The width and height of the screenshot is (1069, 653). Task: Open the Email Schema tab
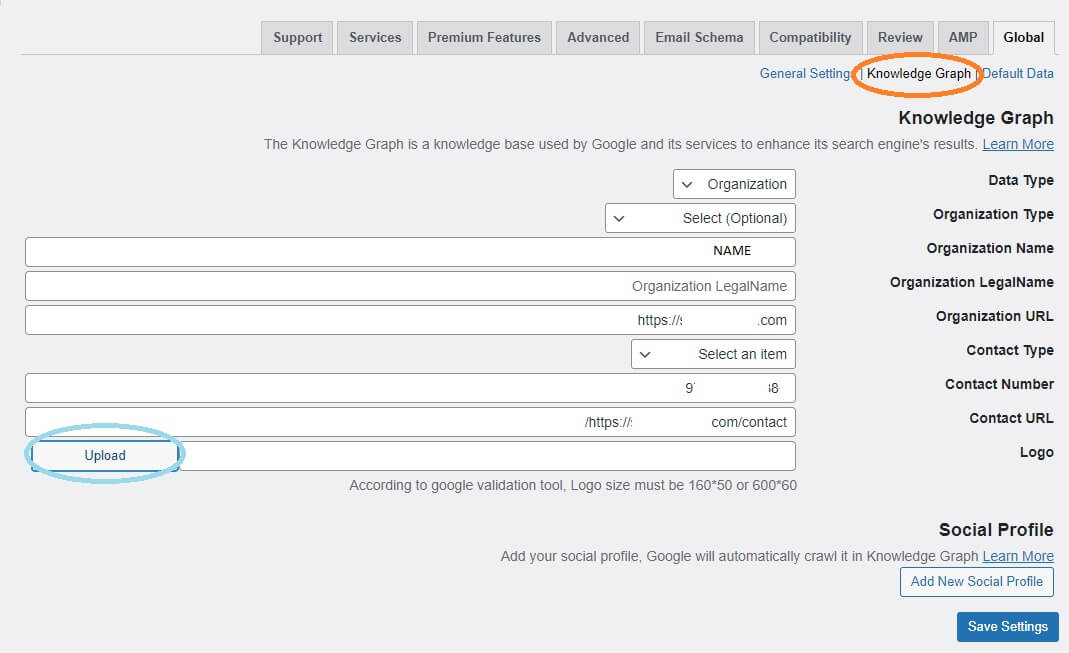(699, 37)
